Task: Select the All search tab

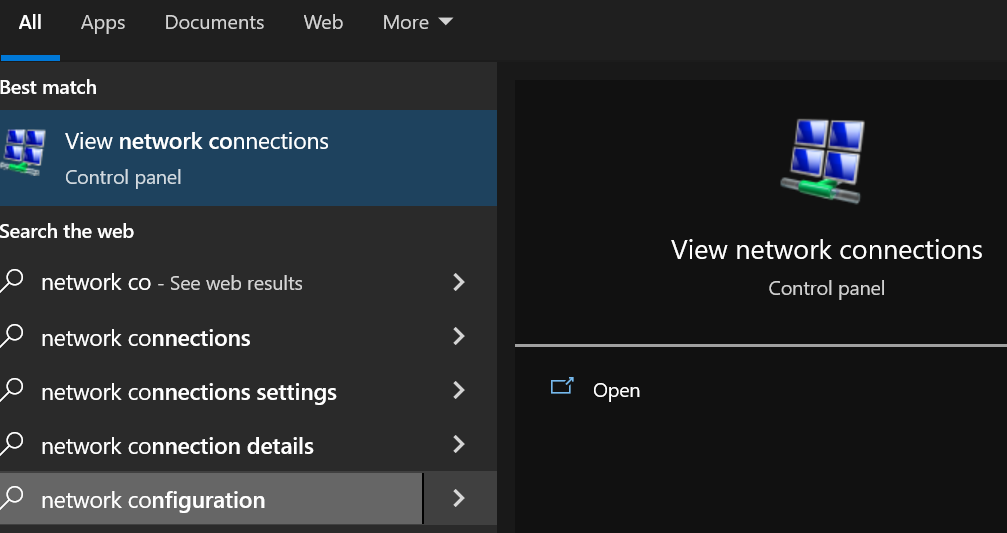Action: coord(30,22)
